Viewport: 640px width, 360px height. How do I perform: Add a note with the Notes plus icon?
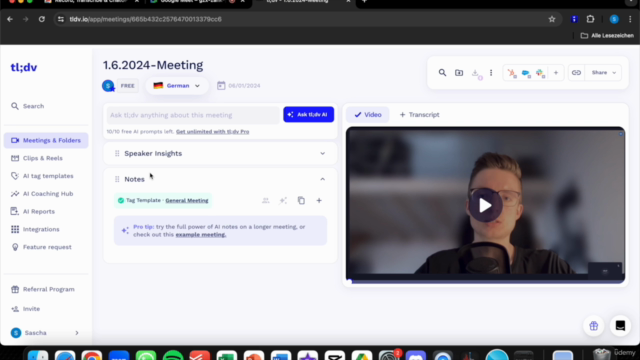click(319, 200)
